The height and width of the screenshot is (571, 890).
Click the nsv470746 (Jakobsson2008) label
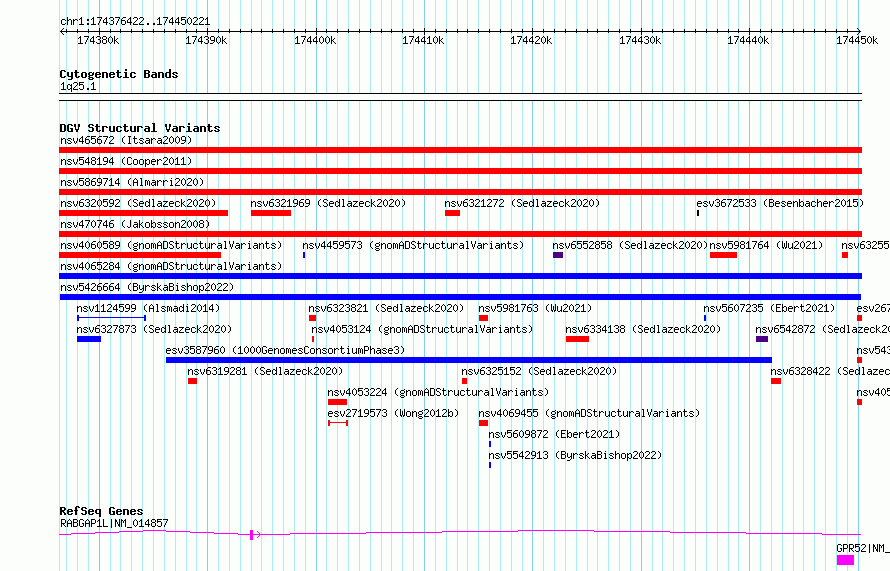click(135, 224)
